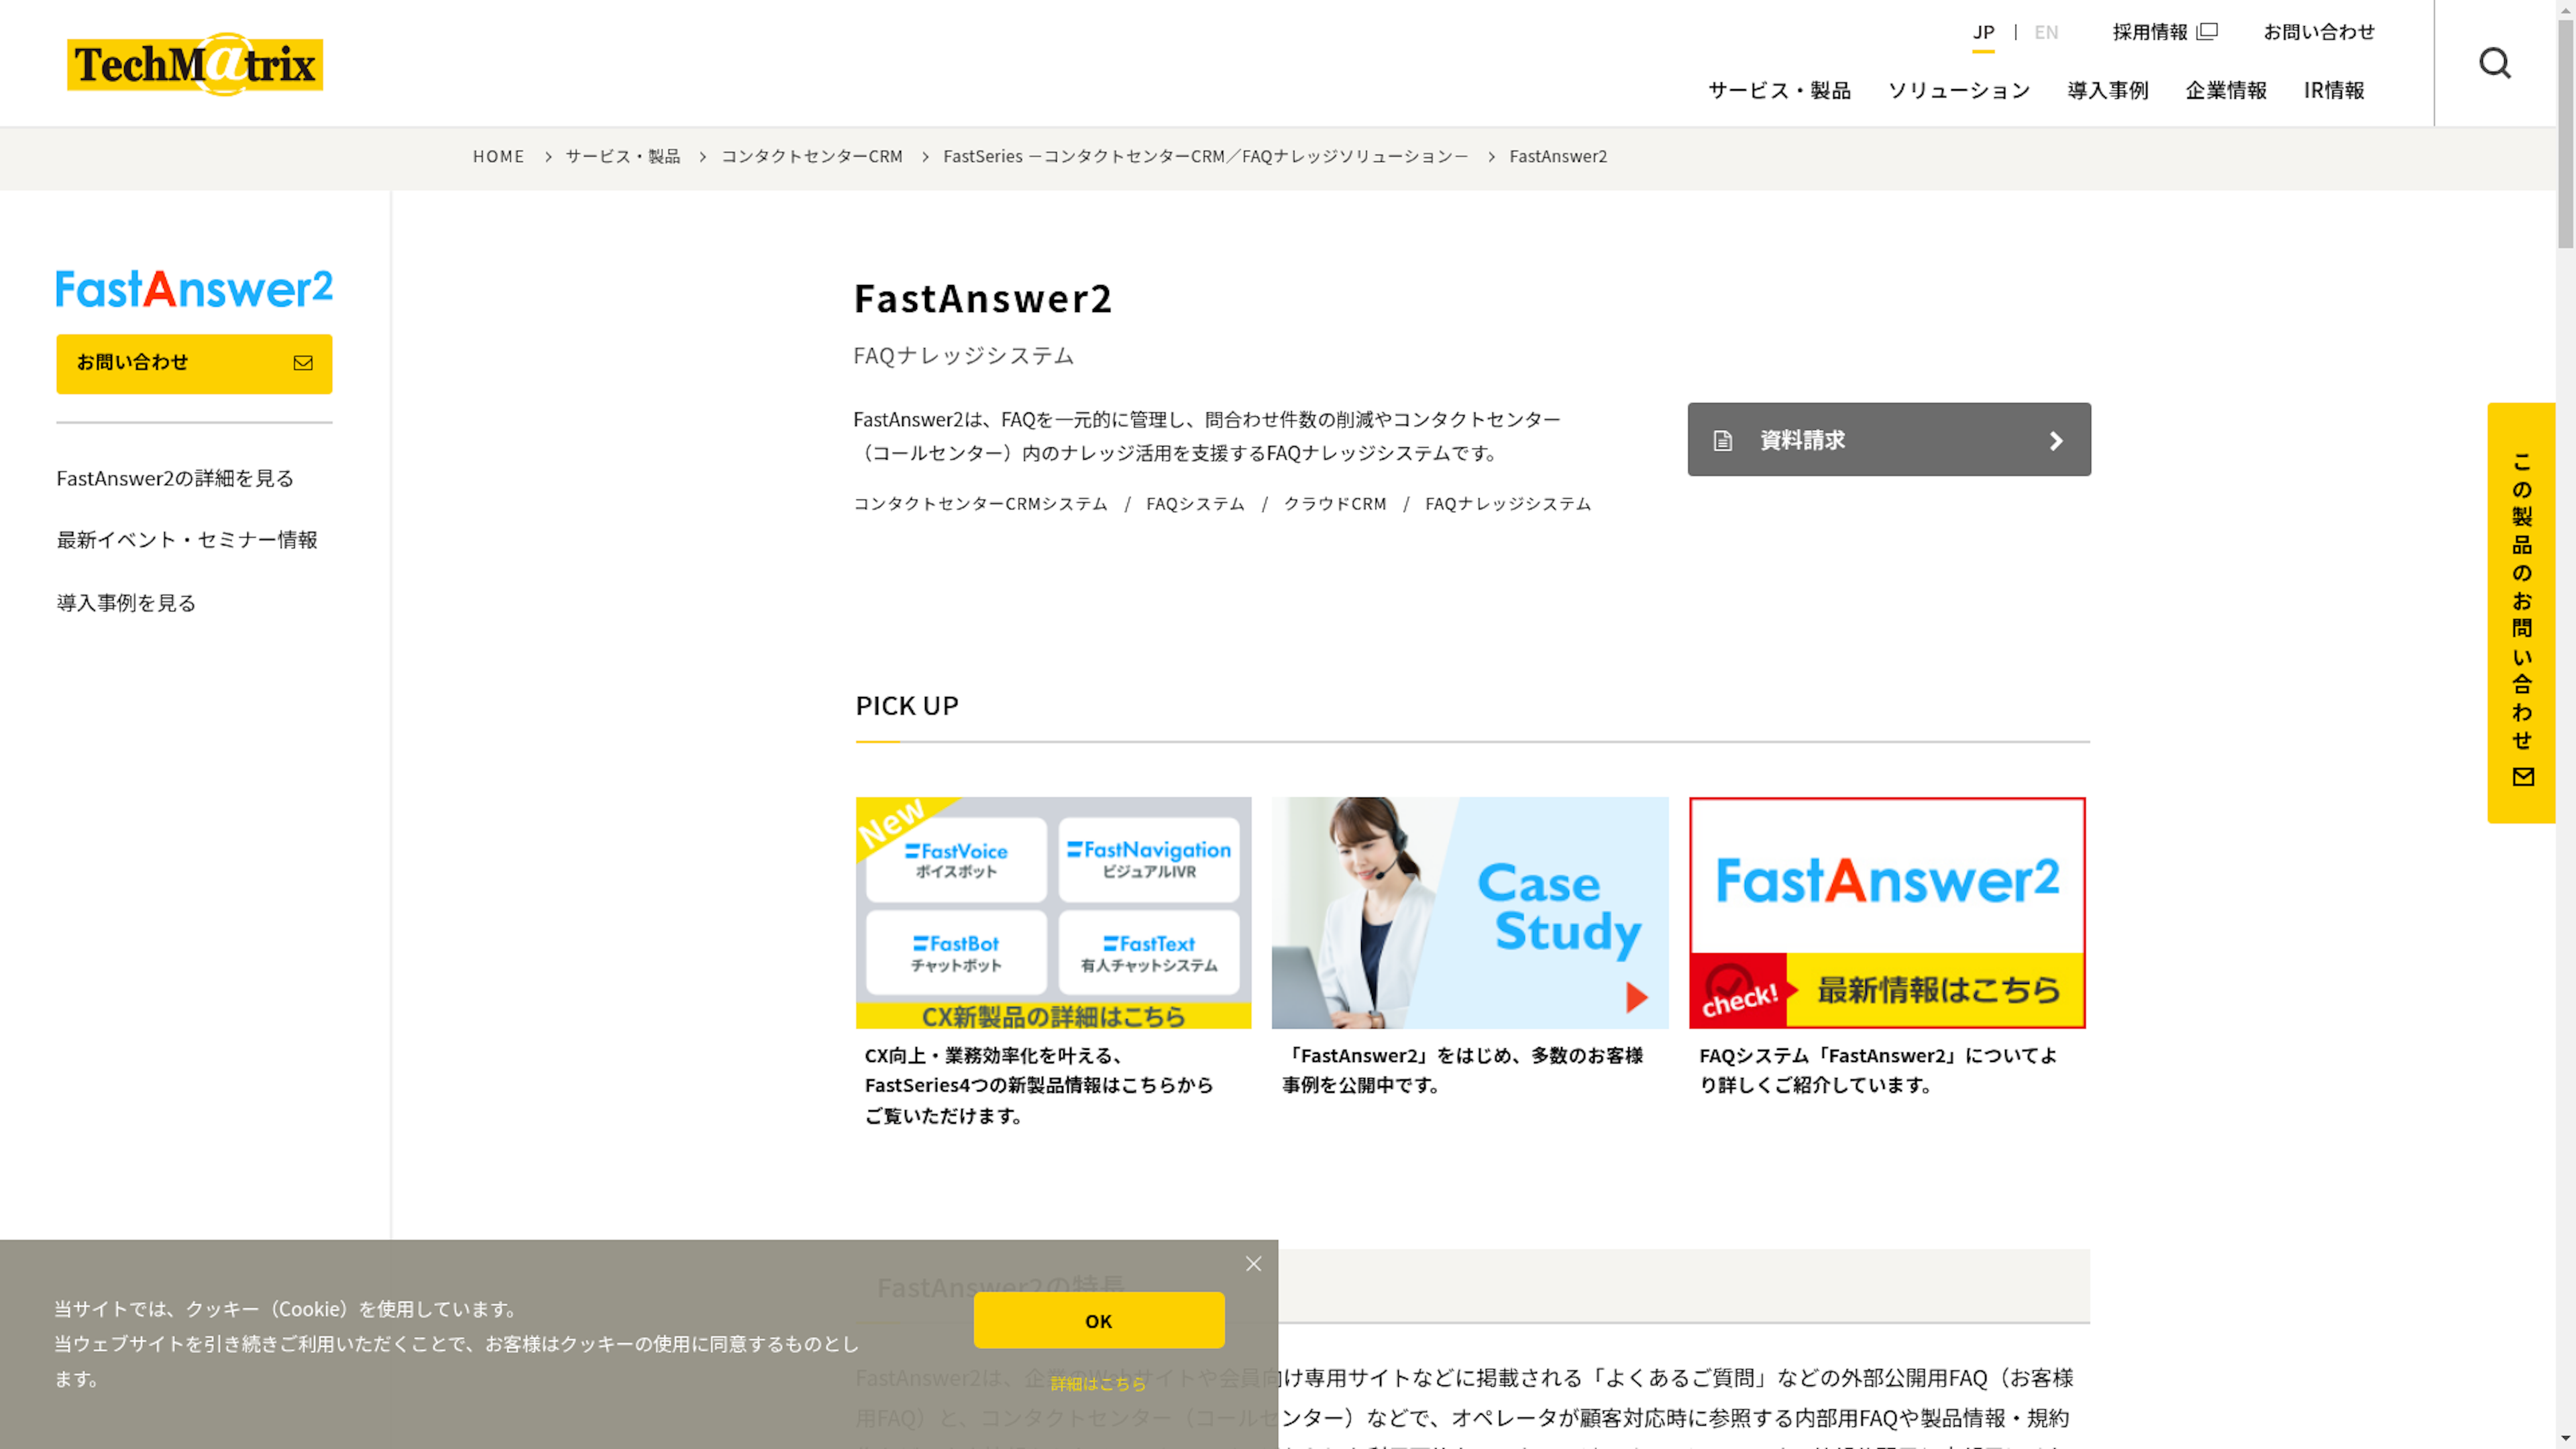Open the 採用情報 link

pos(2150,32)
